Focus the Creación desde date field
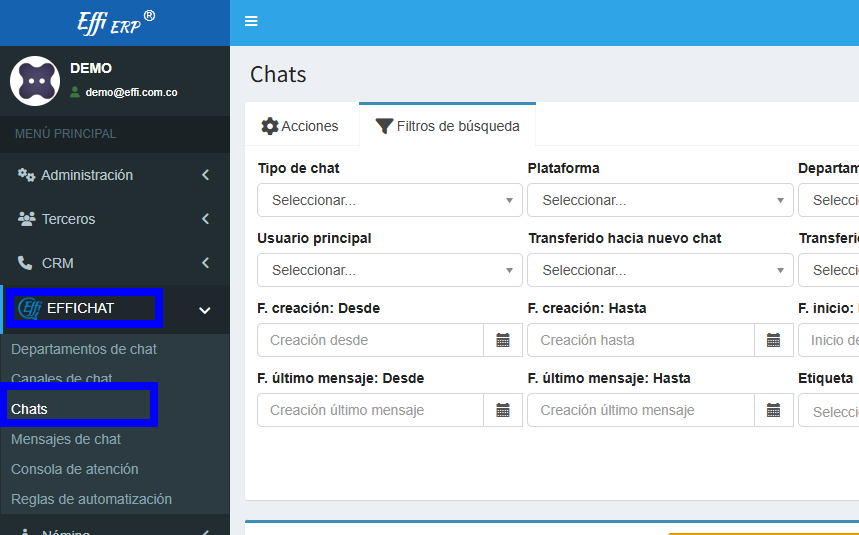 (370, 340)
